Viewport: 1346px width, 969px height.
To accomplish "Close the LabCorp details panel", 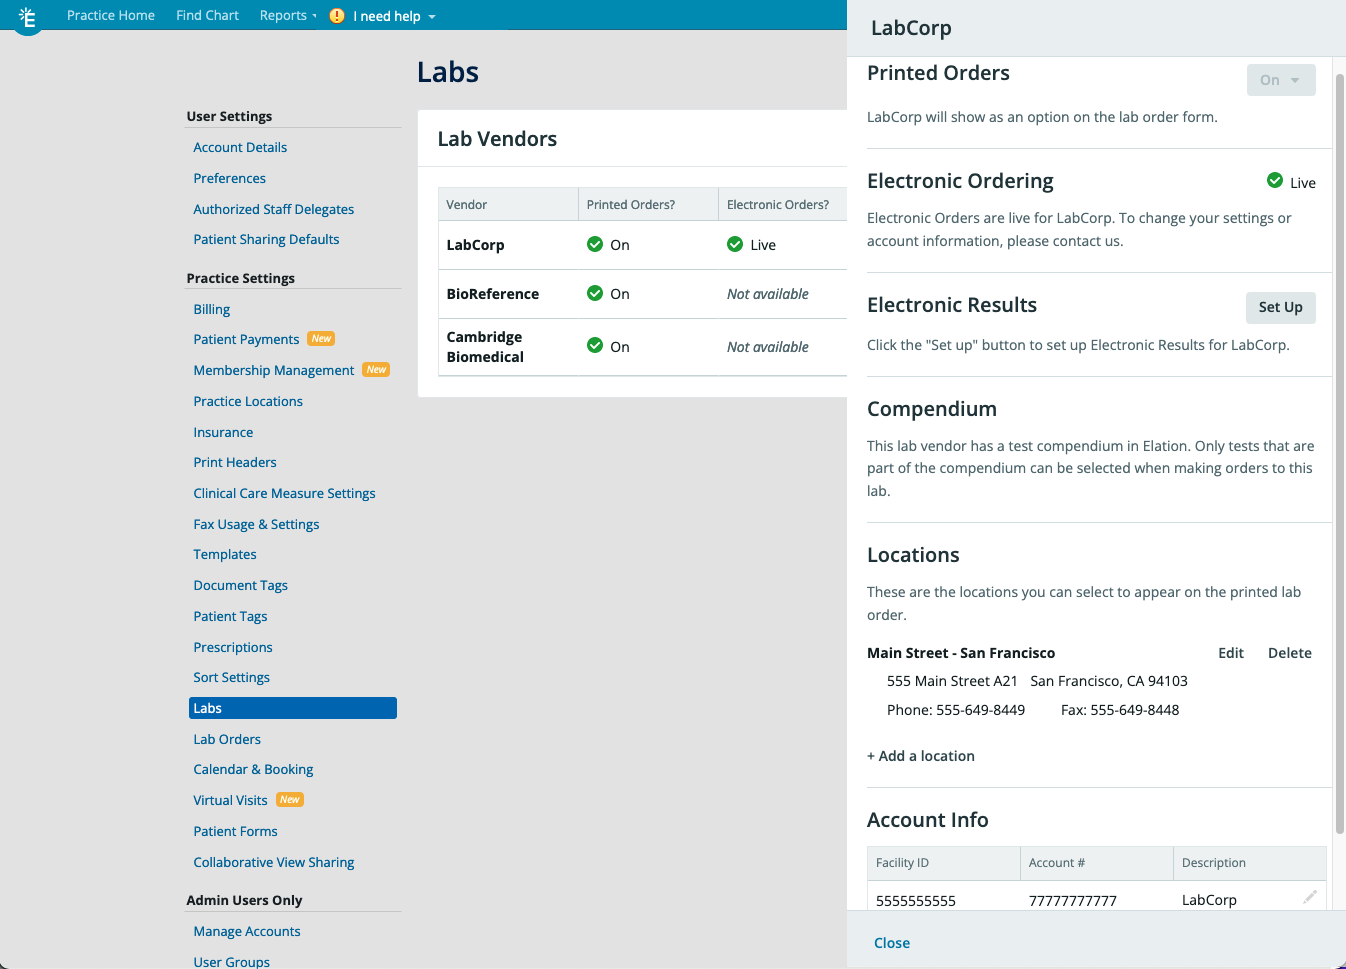I will (x=891, y=942).
